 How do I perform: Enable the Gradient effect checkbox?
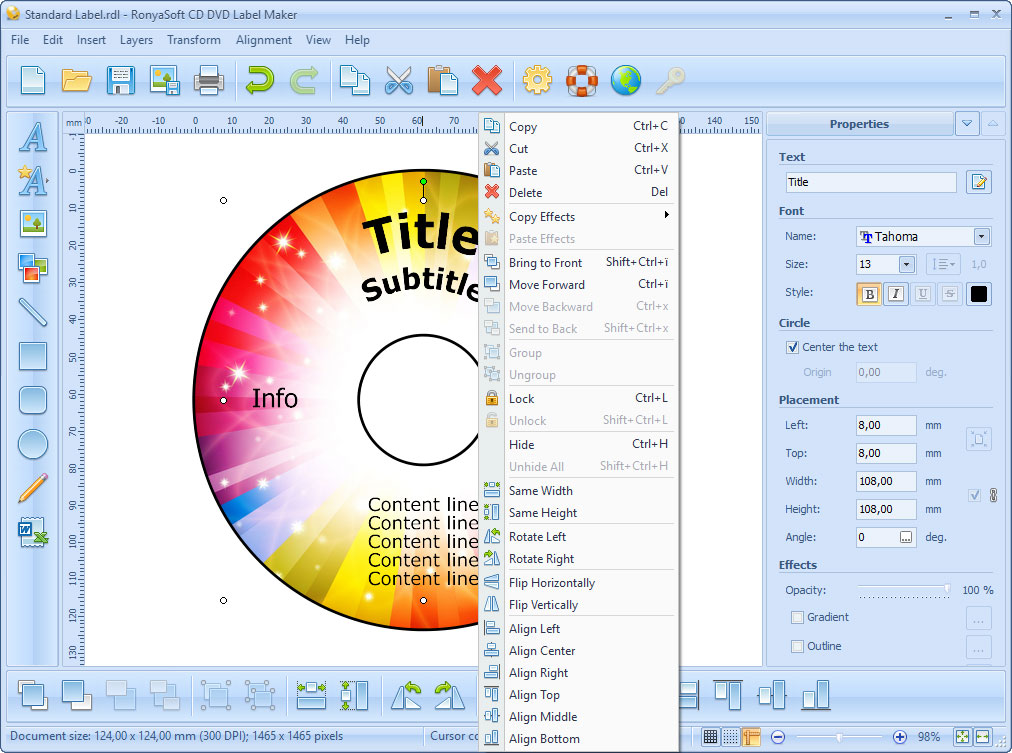[798, 617]
